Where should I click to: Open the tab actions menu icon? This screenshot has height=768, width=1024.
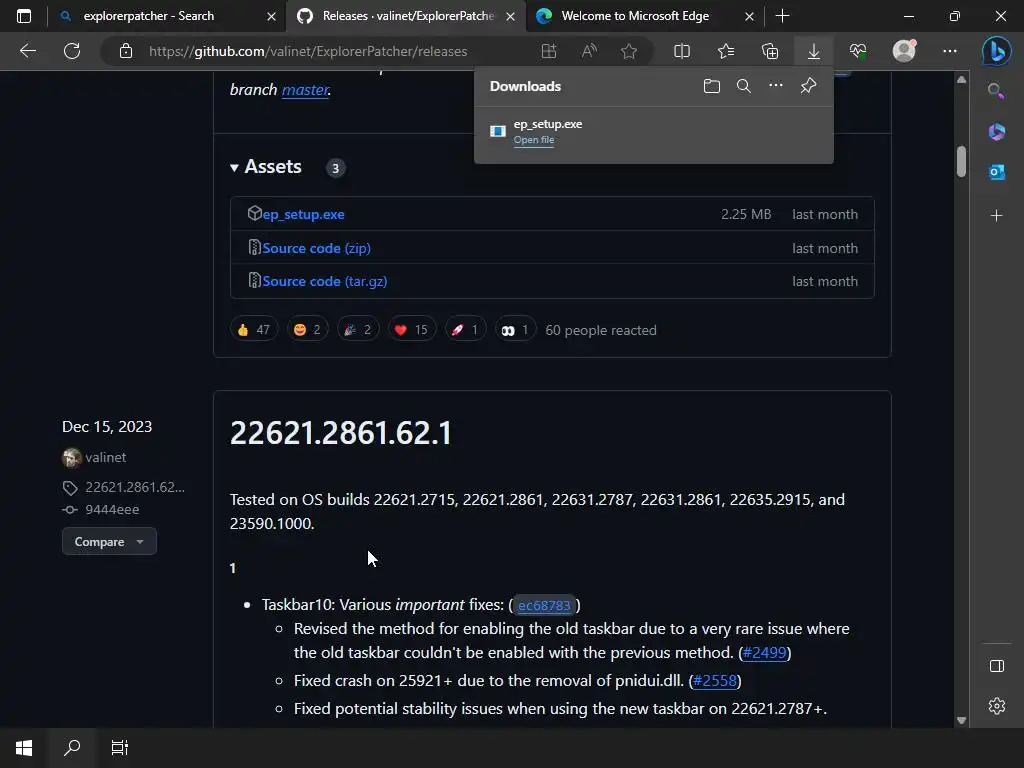click(x=24, y=16)
